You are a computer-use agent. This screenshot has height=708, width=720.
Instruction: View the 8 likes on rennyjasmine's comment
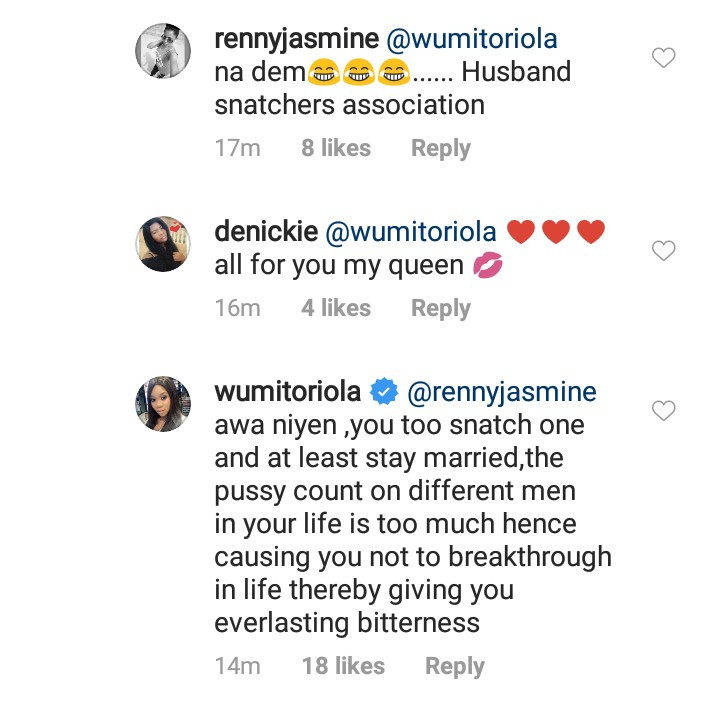click(x=336, y=148)
